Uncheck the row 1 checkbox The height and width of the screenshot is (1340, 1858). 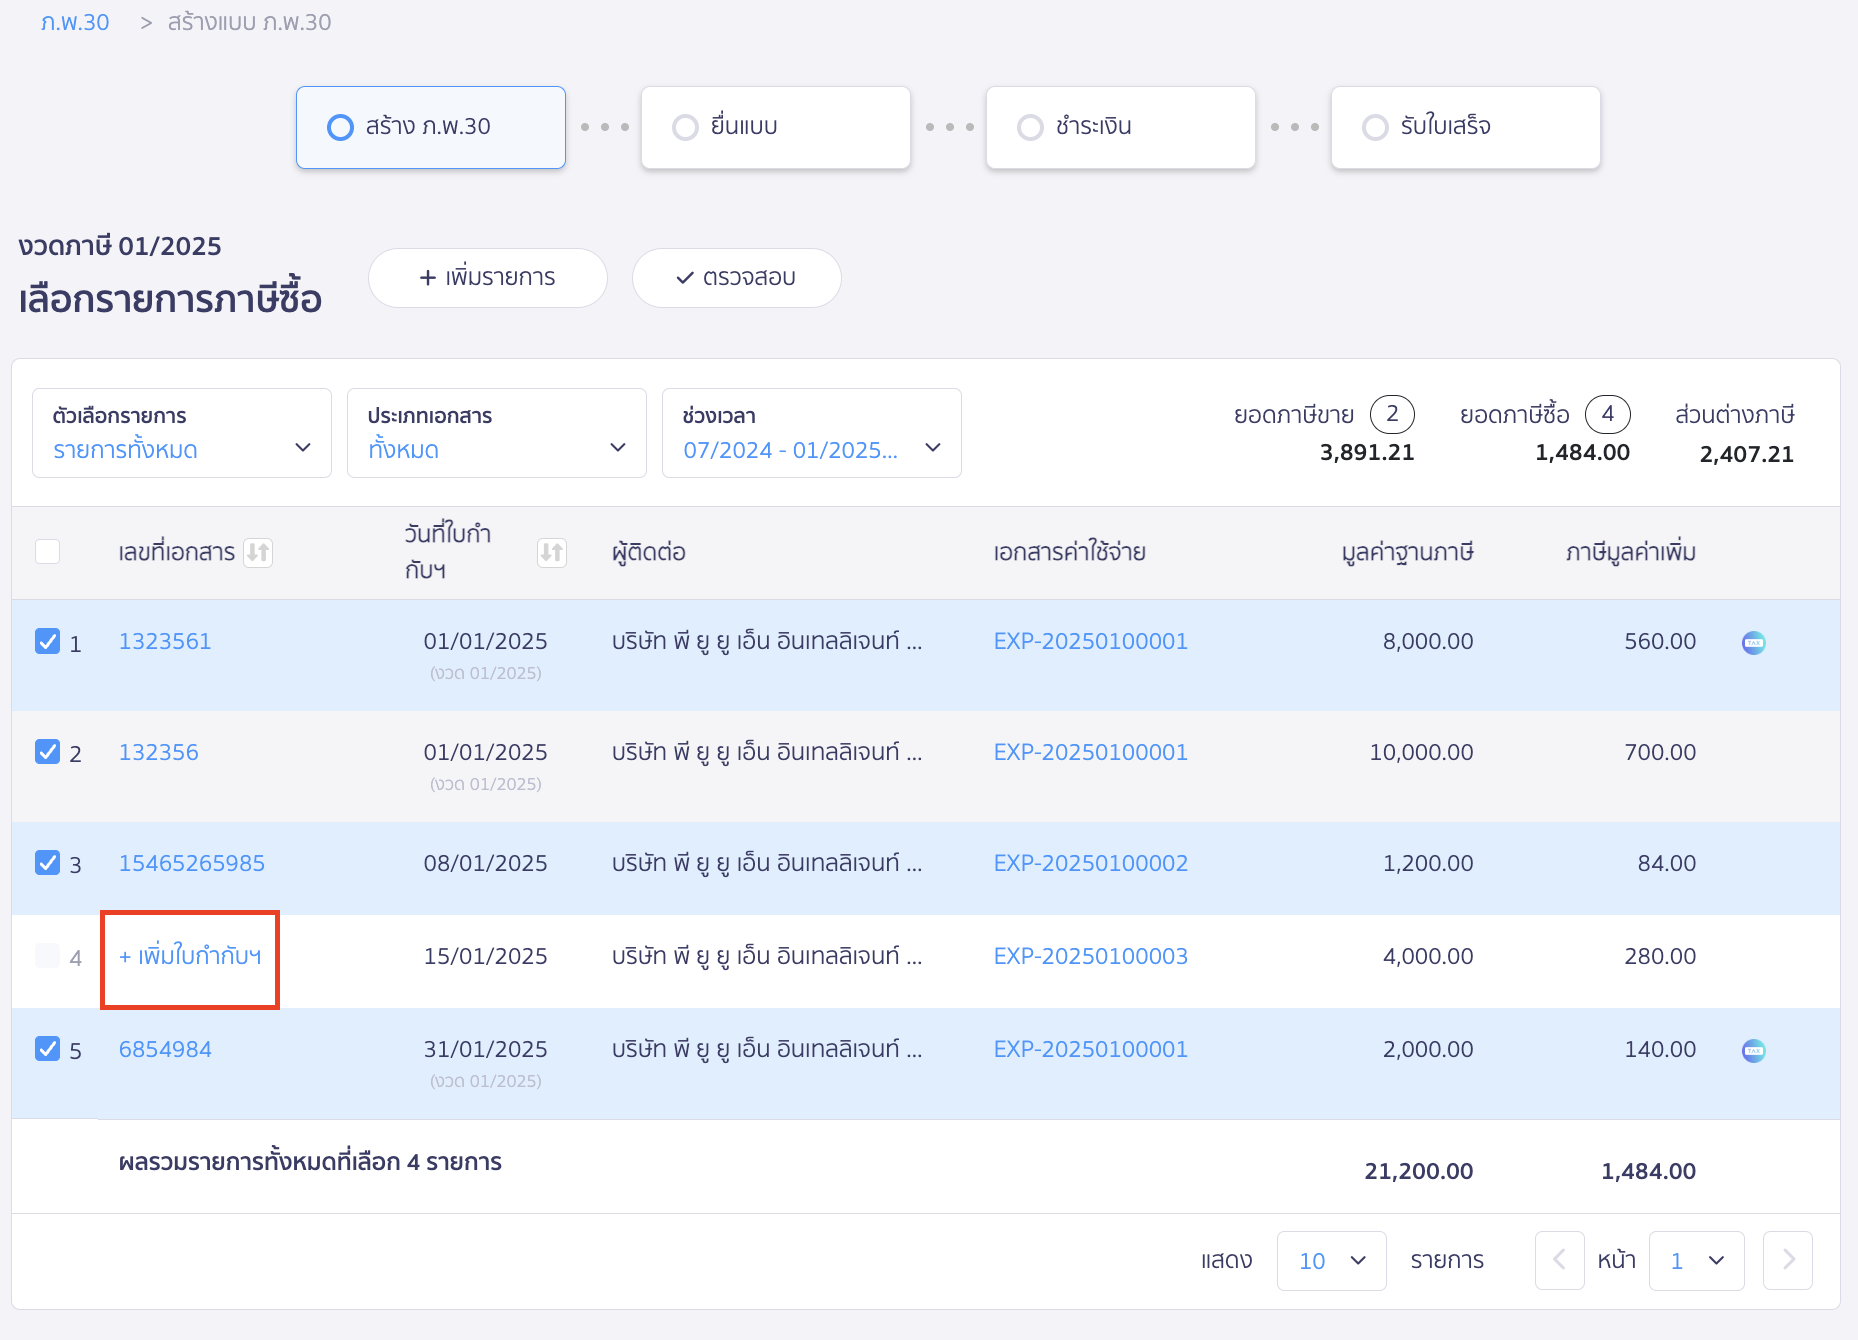pyautogui.click(x=47, y=641)
